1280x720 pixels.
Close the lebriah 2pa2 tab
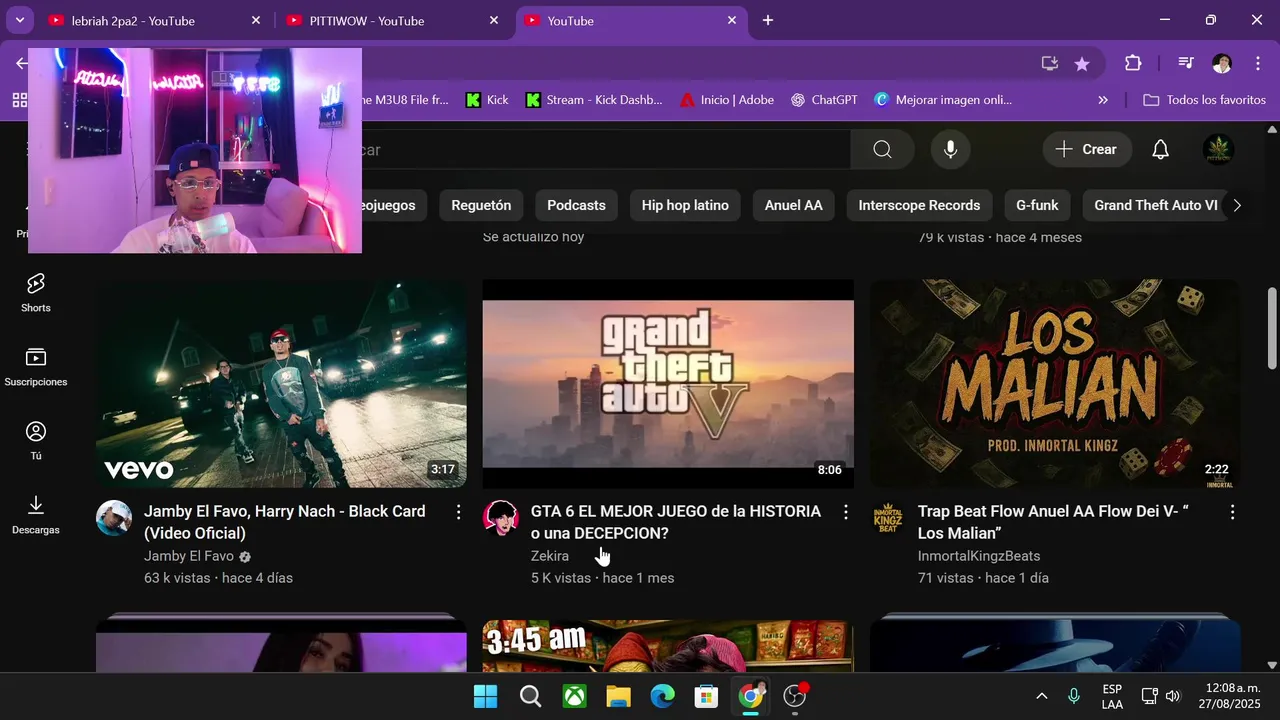point(256,20)
